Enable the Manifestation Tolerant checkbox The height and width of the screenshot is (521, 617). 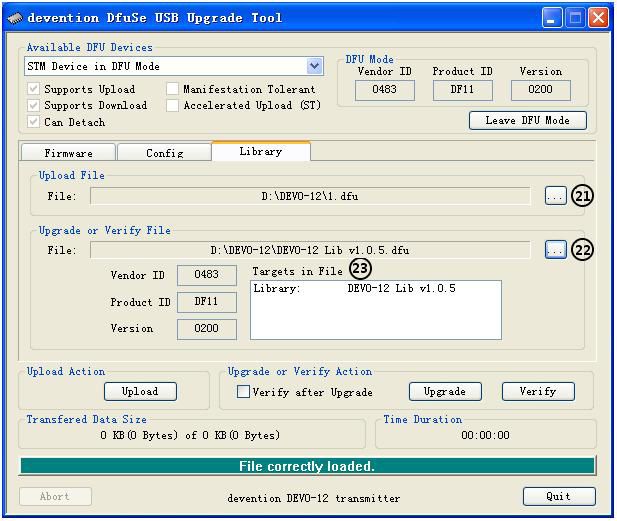(172, 89)
